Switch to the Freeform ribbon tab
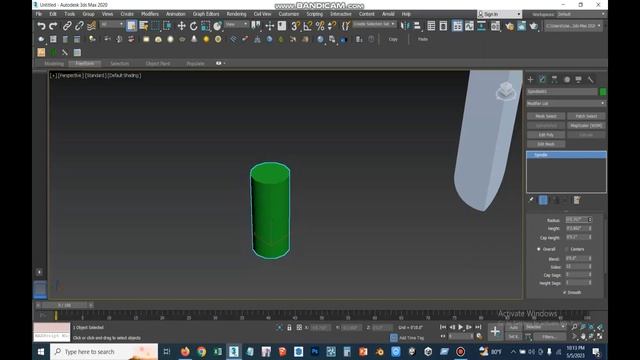 point(85,63)
